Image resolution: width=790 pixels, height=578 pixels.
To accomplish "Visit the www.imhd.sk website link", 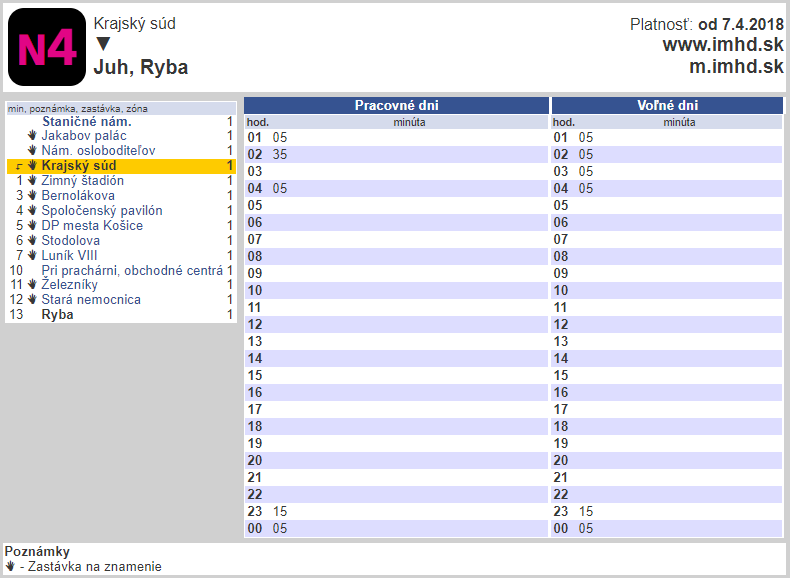I will point(722,45).
